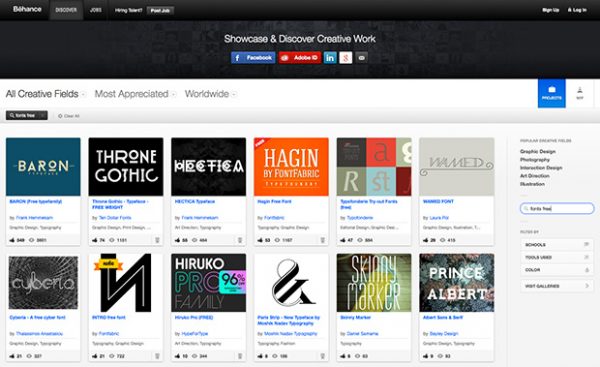Click Clear All filters
The width and height of the screenshot is (600, 367).
coord(69,116)
